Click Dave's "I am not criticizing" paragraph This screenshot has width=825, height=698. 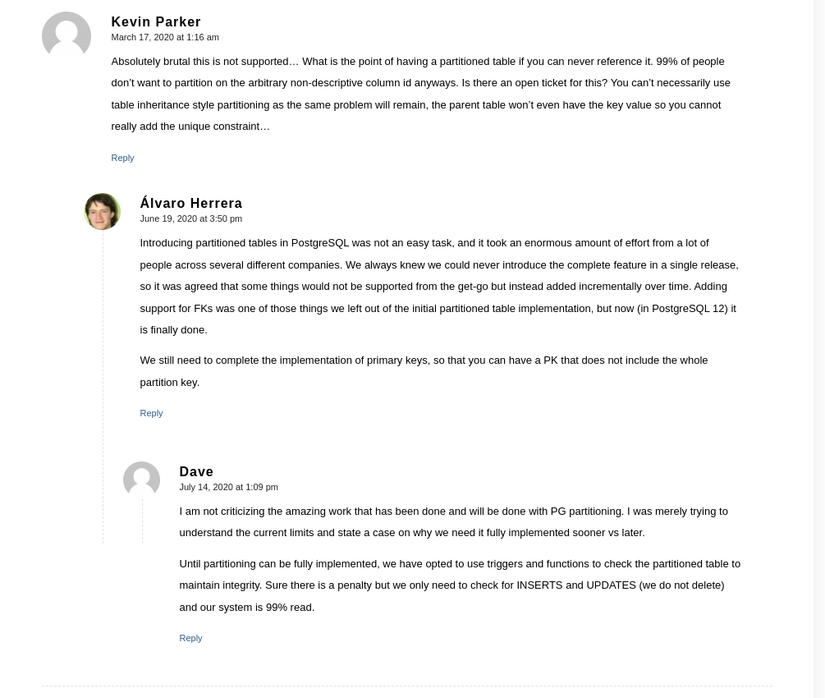[x=453, y=522]
